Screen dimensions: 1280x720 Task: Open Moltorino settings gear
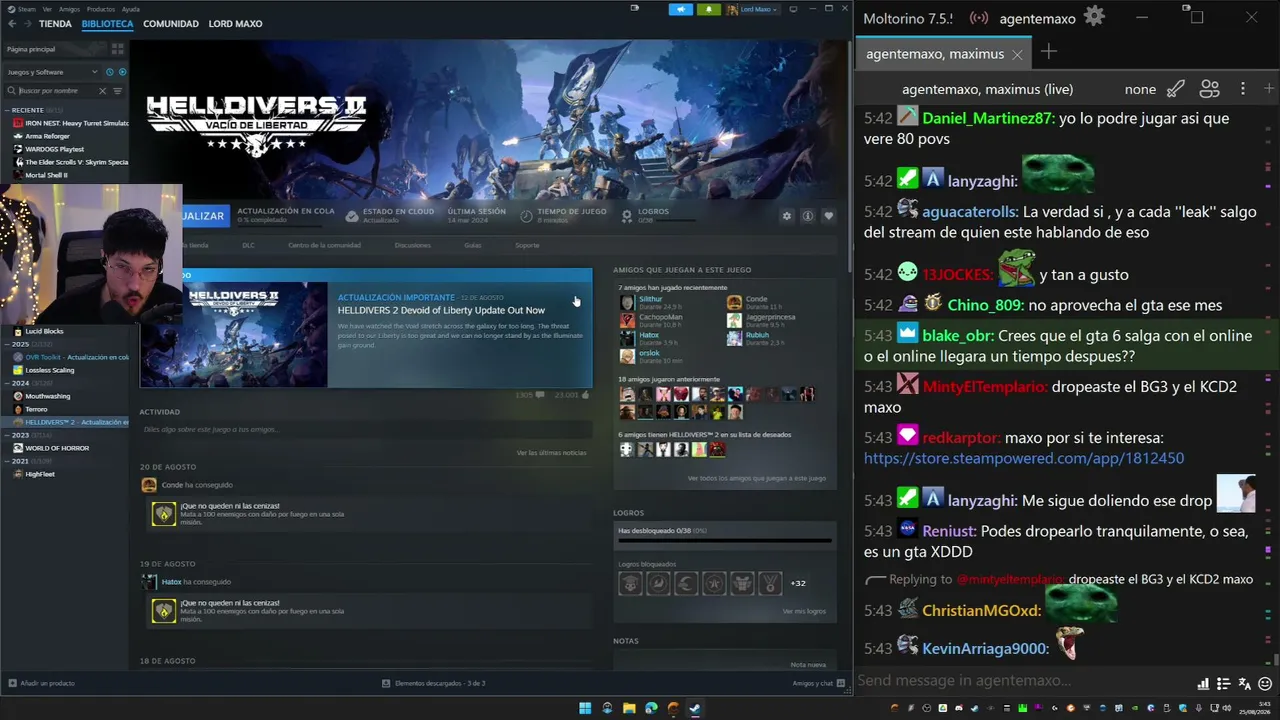click(x=1094, y=17)
